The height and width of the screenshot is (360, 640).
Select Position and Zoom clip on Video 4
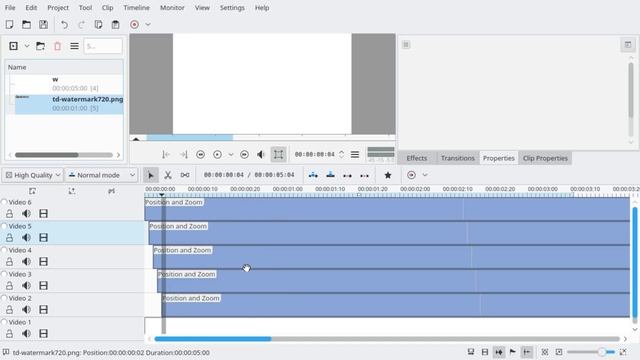(x=391, y=257)
